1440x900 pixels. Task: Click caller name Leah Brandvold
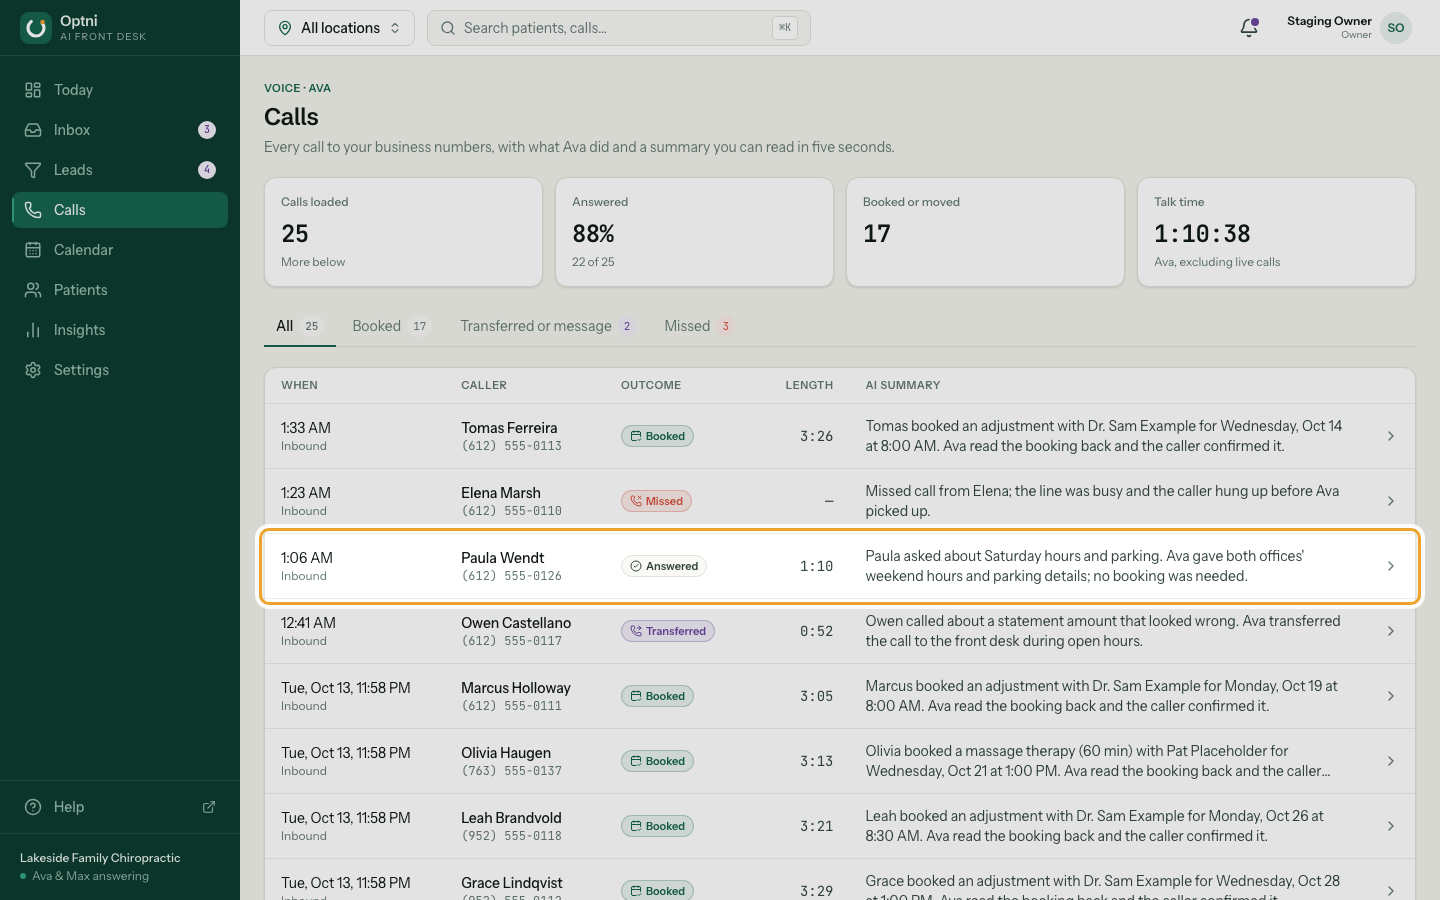click(511, 818)
